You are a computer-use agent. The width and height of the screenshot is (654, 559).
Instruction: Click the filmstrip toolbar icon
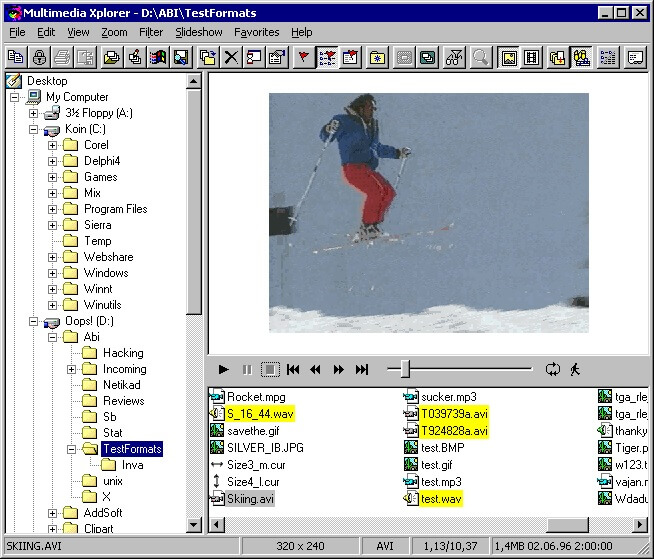click(532, 57)
